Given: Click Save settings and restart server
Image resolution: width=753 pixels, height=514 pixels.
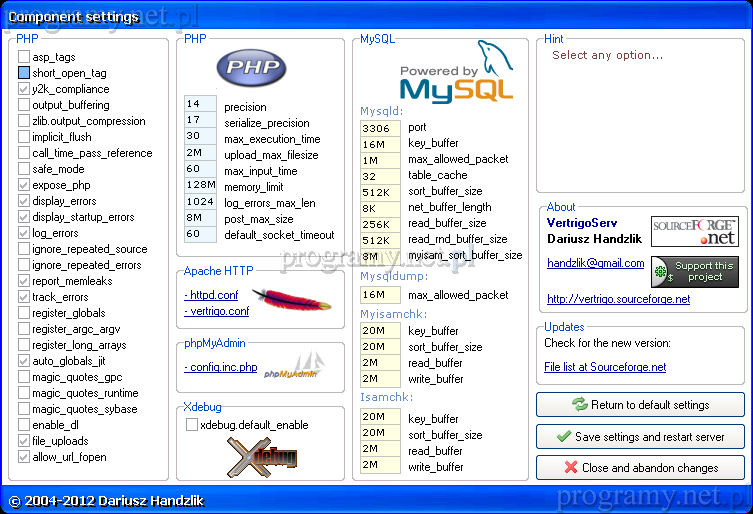Looking at the screenshot, I should click(640, 436).
